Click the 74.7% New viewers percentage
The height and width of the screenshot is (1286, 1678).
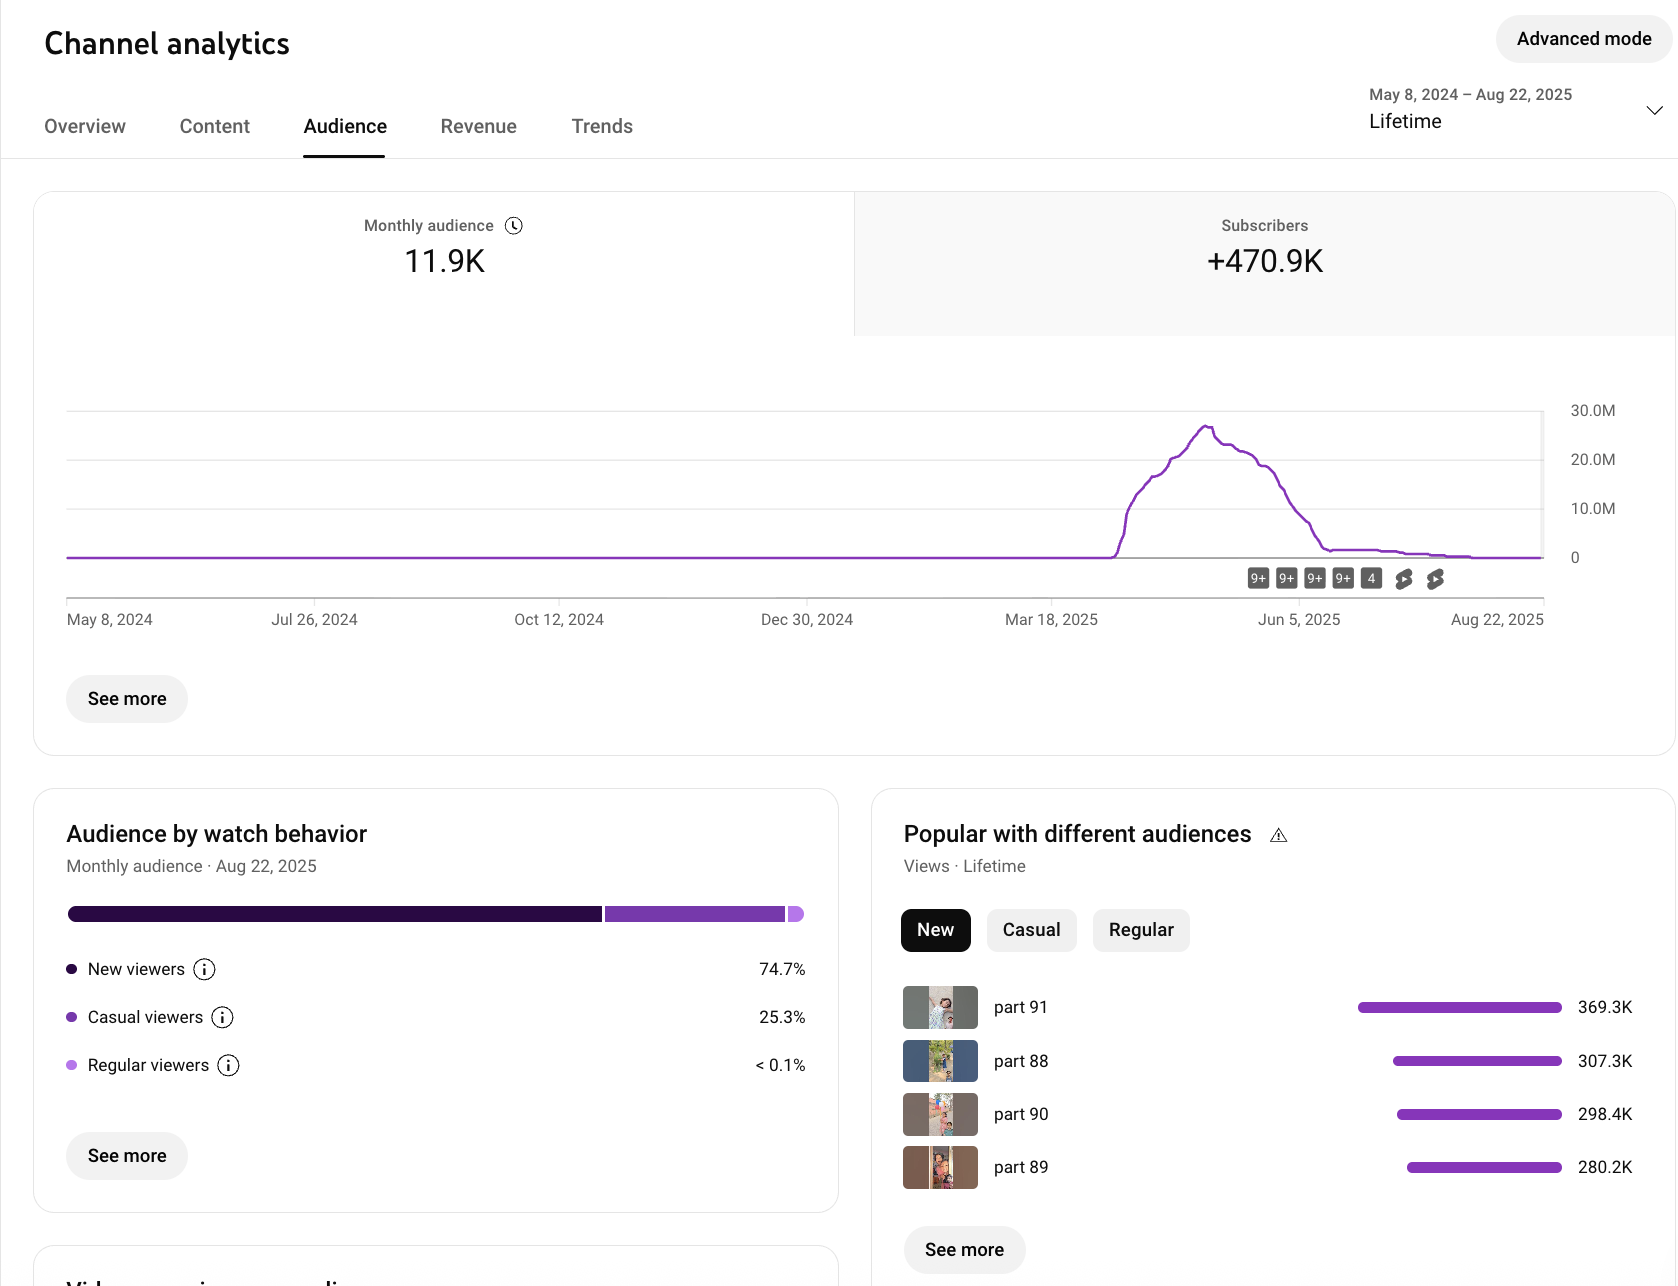point(782,969)
